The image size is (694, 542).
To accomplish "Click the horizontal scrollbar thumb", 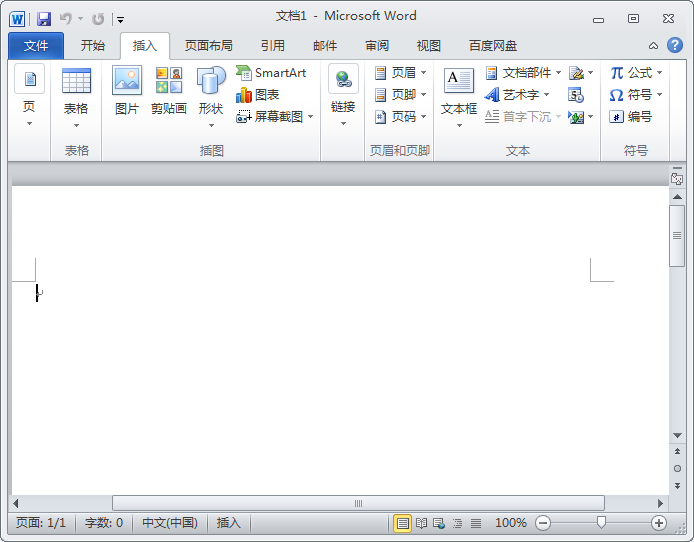I will 359,503.
